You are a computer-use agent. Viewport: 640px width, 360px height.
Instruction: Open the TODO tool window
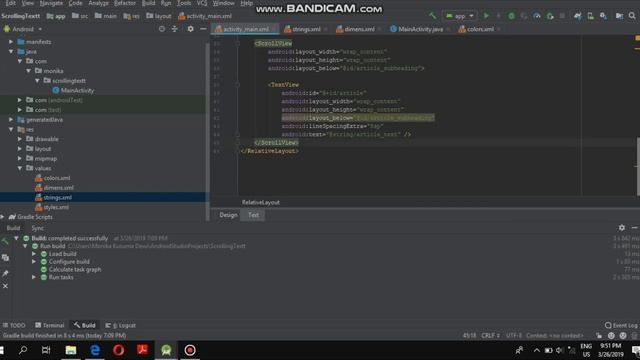coord(14,325)
